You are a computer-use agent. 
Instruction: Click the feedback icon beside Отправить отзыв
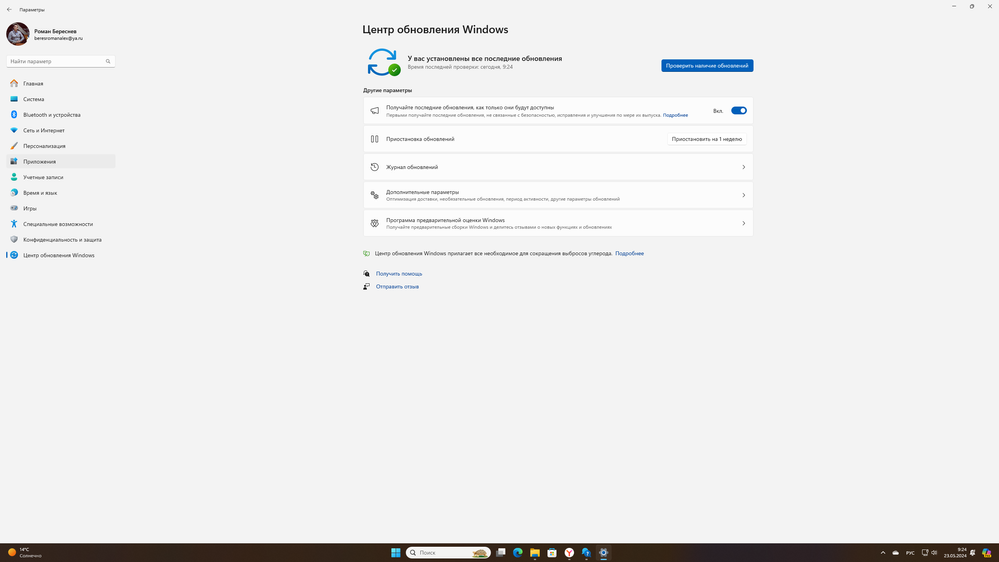(366, 287)
